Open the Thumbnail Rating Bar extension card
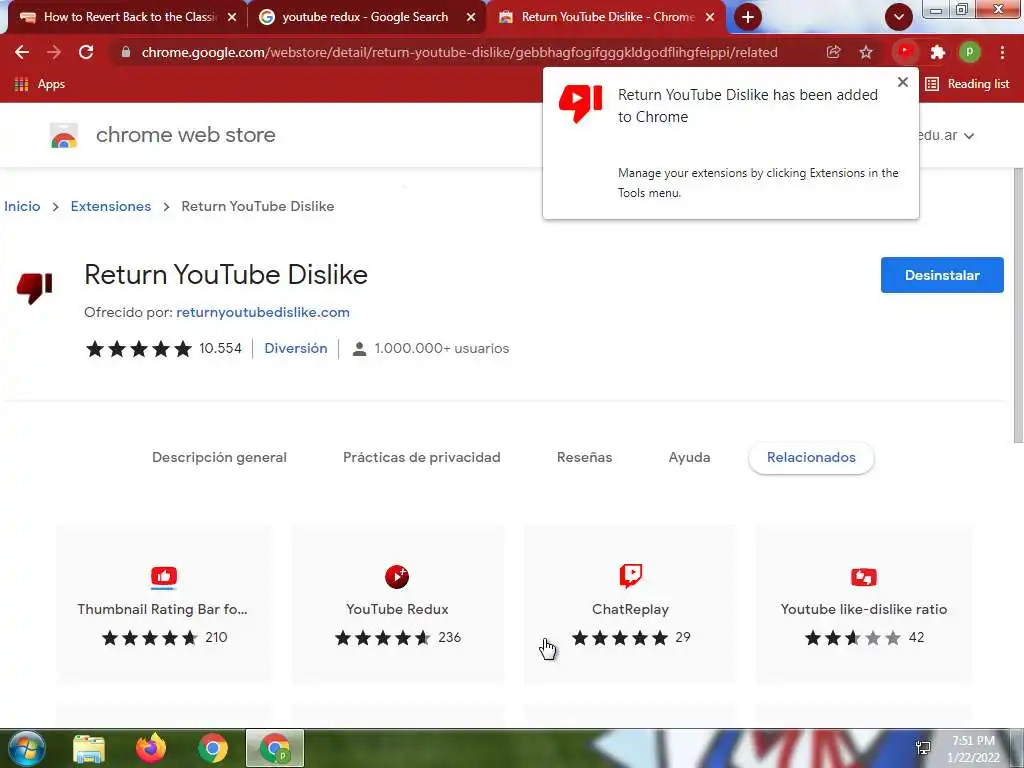Viewport: 1024px width, 768px height. click(163, 604)
